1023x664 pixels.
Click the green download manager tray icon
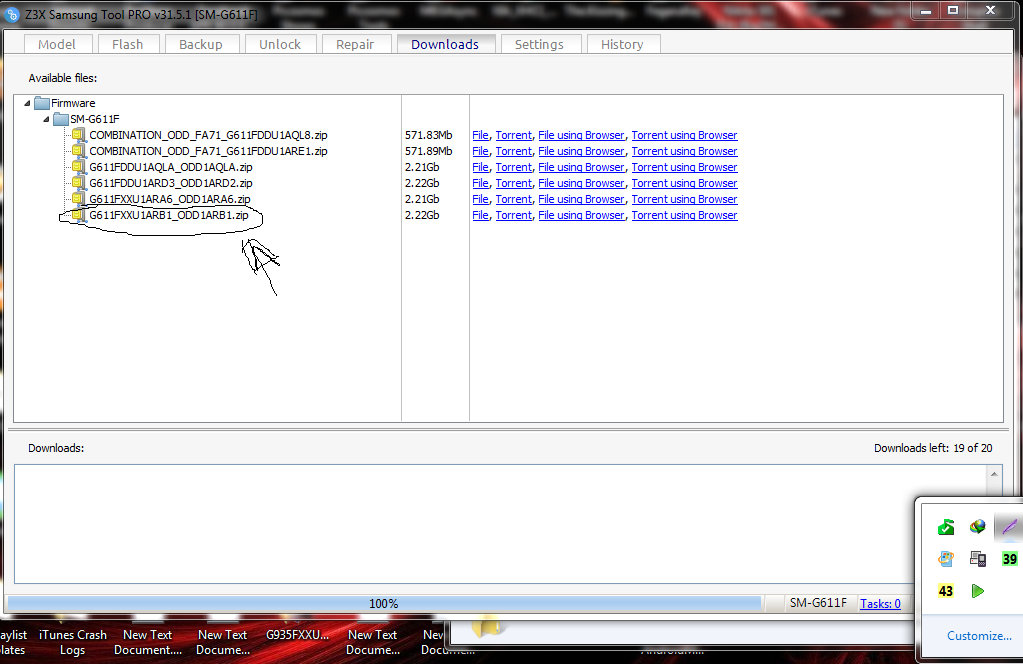click(x=945, y=526)
